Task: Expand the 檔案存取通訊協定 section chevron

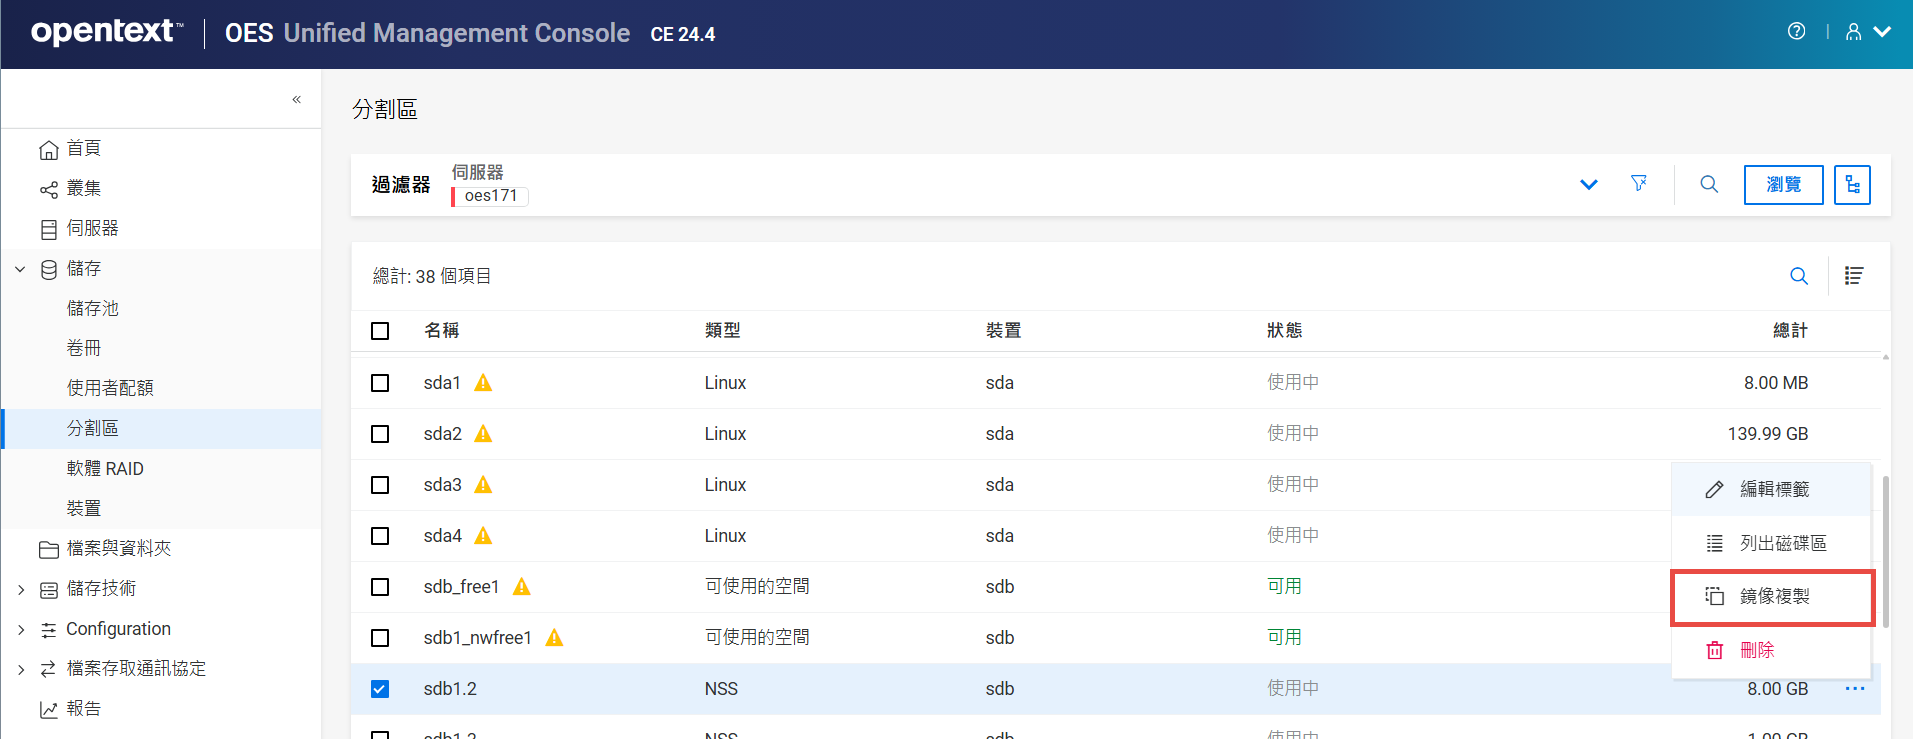Action: tap(21, 669)
